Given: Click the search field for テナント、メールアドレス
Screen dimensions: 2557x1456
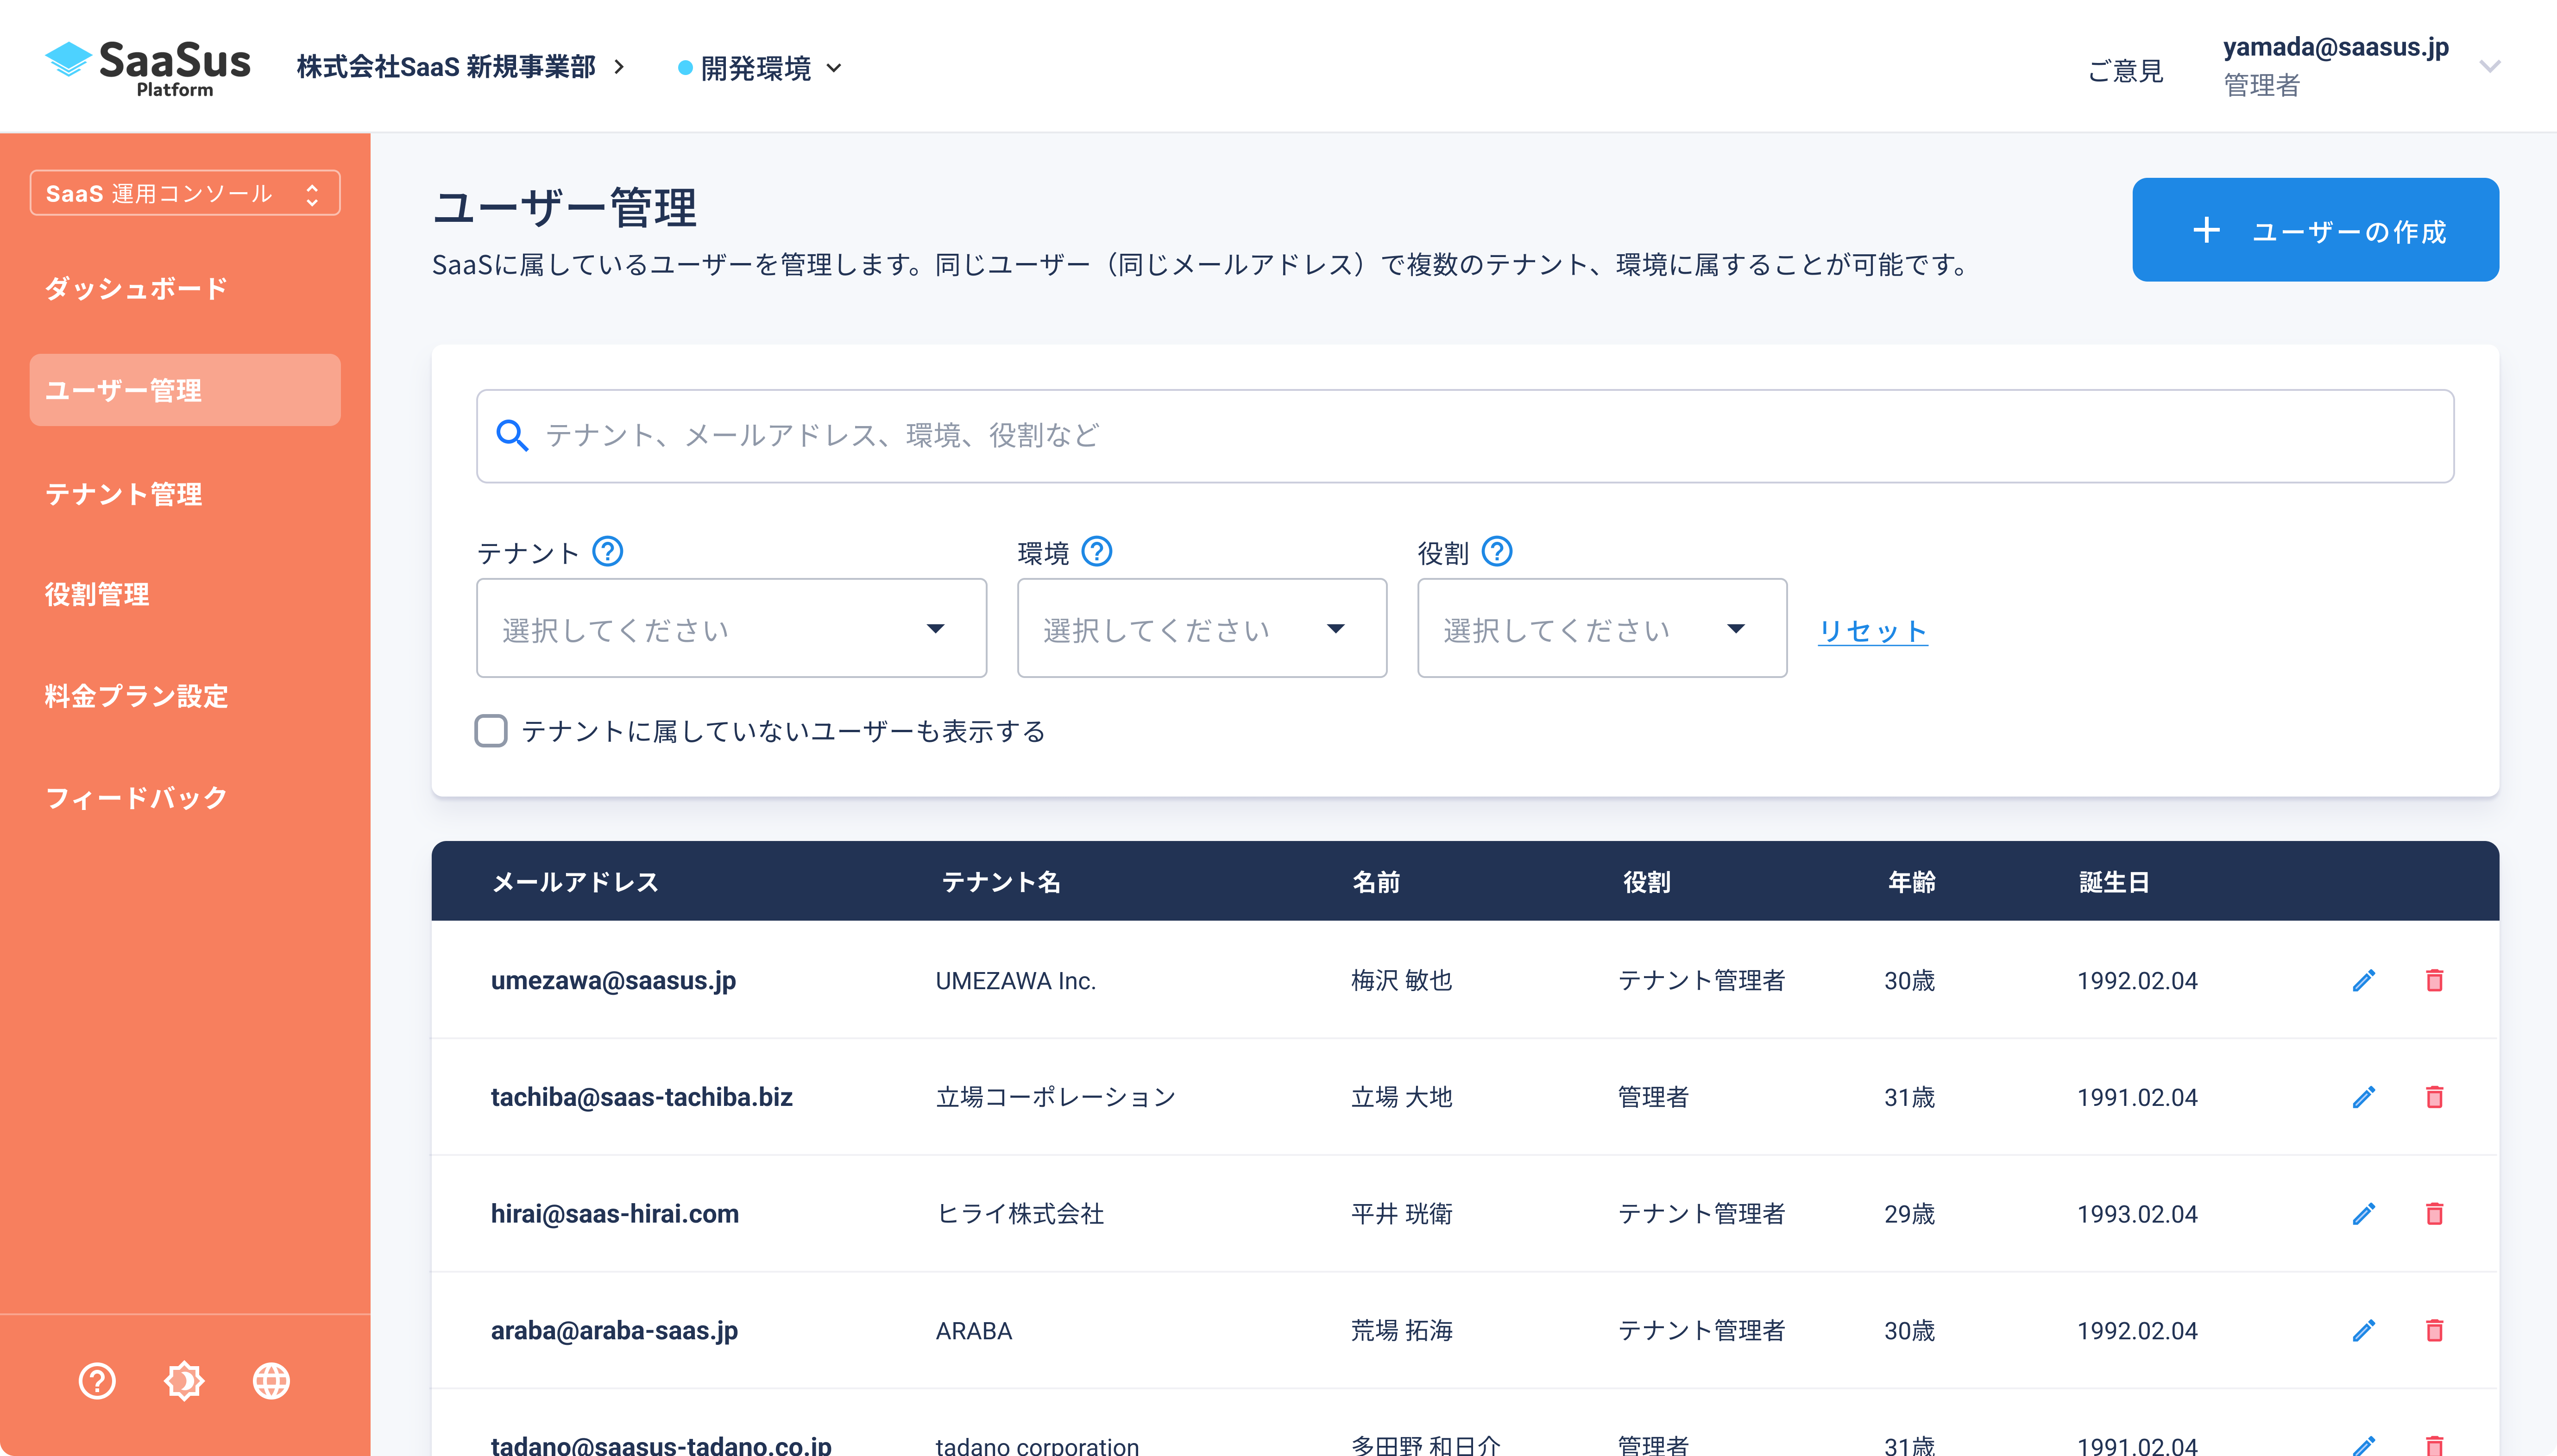Looking at the screenshot, I should pyautogui.click(x=1465, y=436).
